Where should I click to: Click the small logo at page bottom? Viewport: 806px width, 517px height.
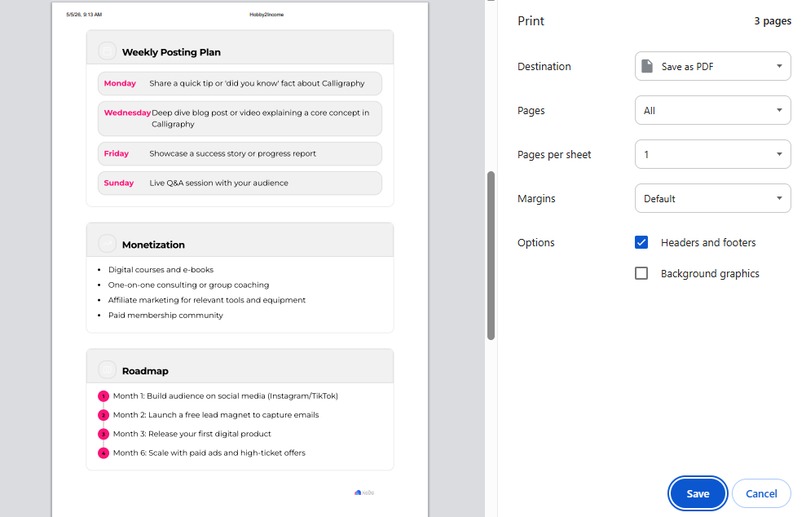click(364, 492)
